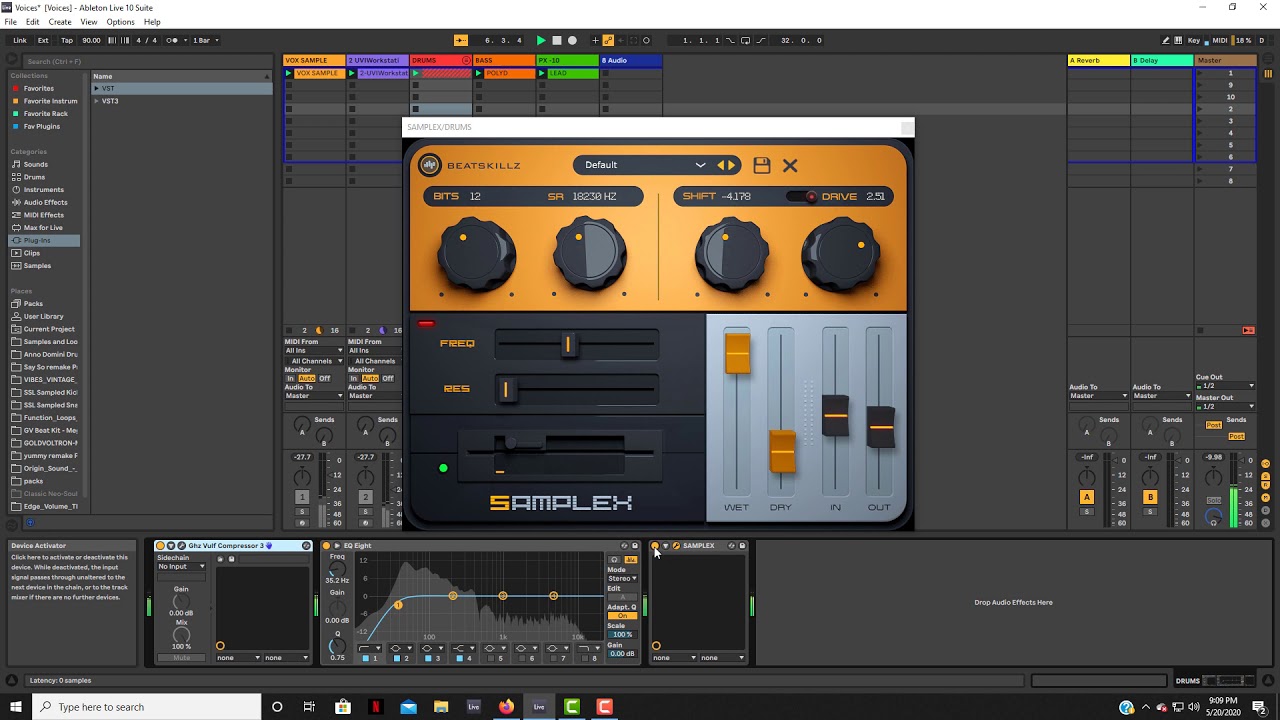
Task: Toggle the EQ Eight device activator
Action: [326, 546]
